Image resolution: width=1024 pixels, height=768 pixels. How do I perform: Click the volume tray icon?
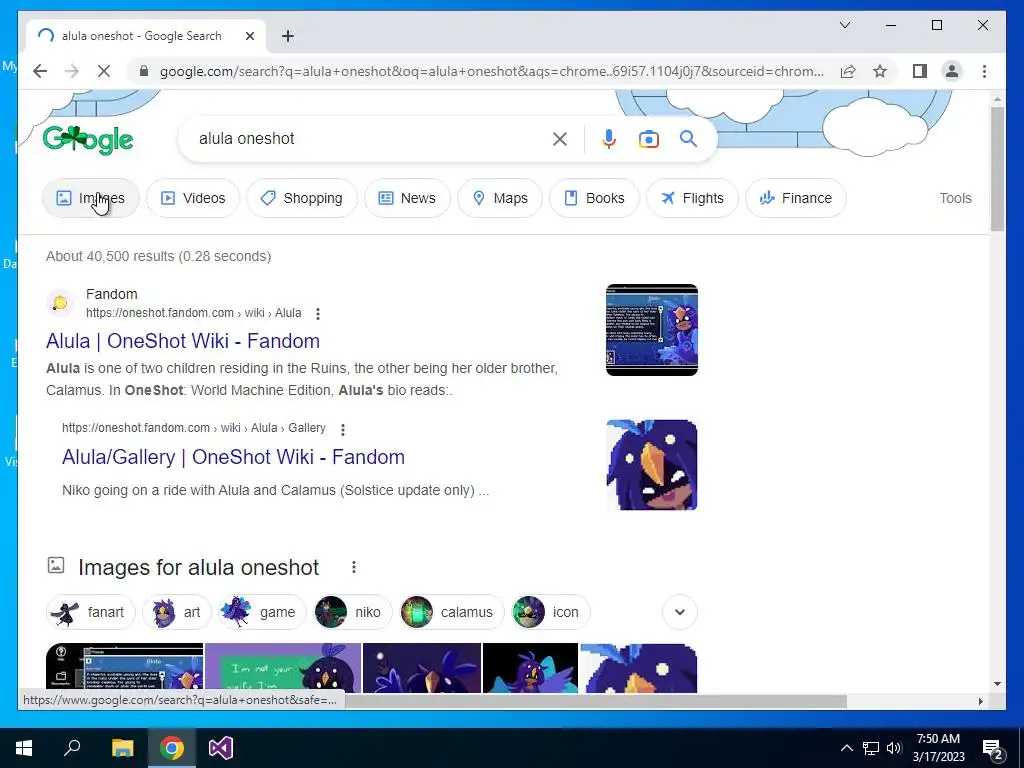click(x=894, y=748)
